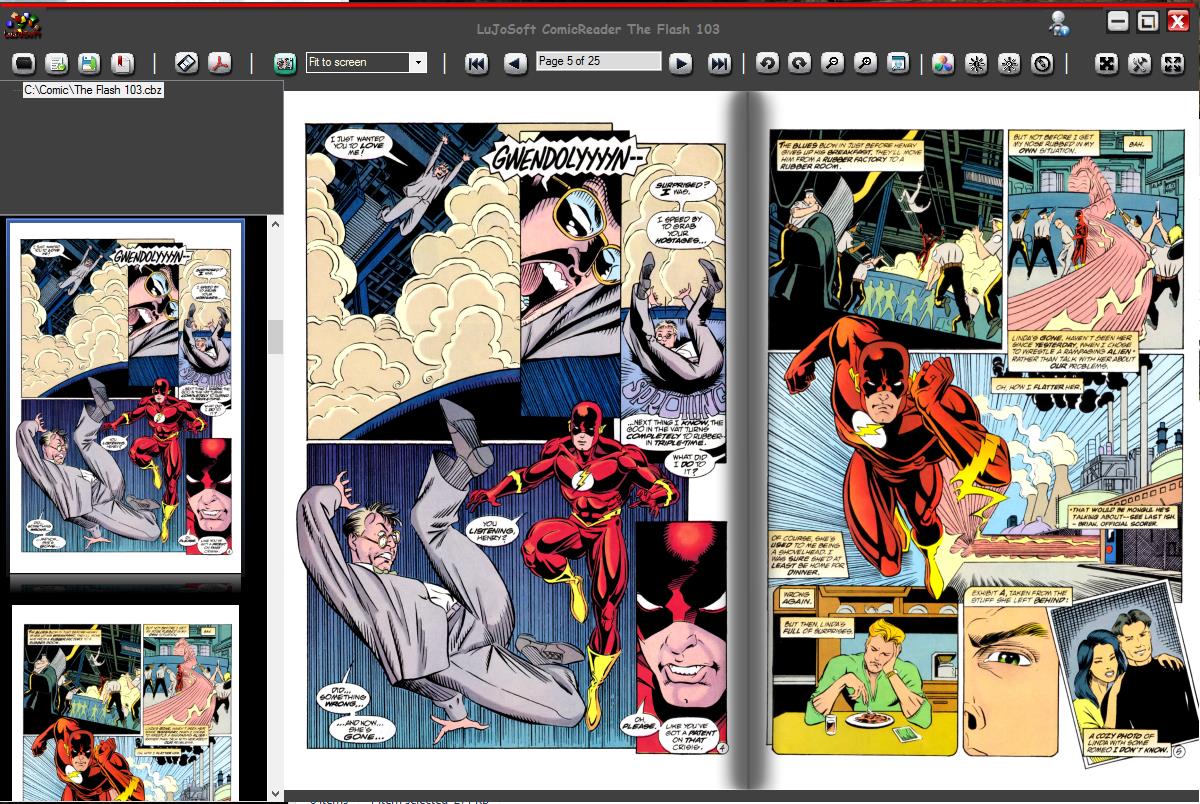Click the thumbnail panel scrollbar handle
The width and height of the screenshot is (1200, 804).
275,337
